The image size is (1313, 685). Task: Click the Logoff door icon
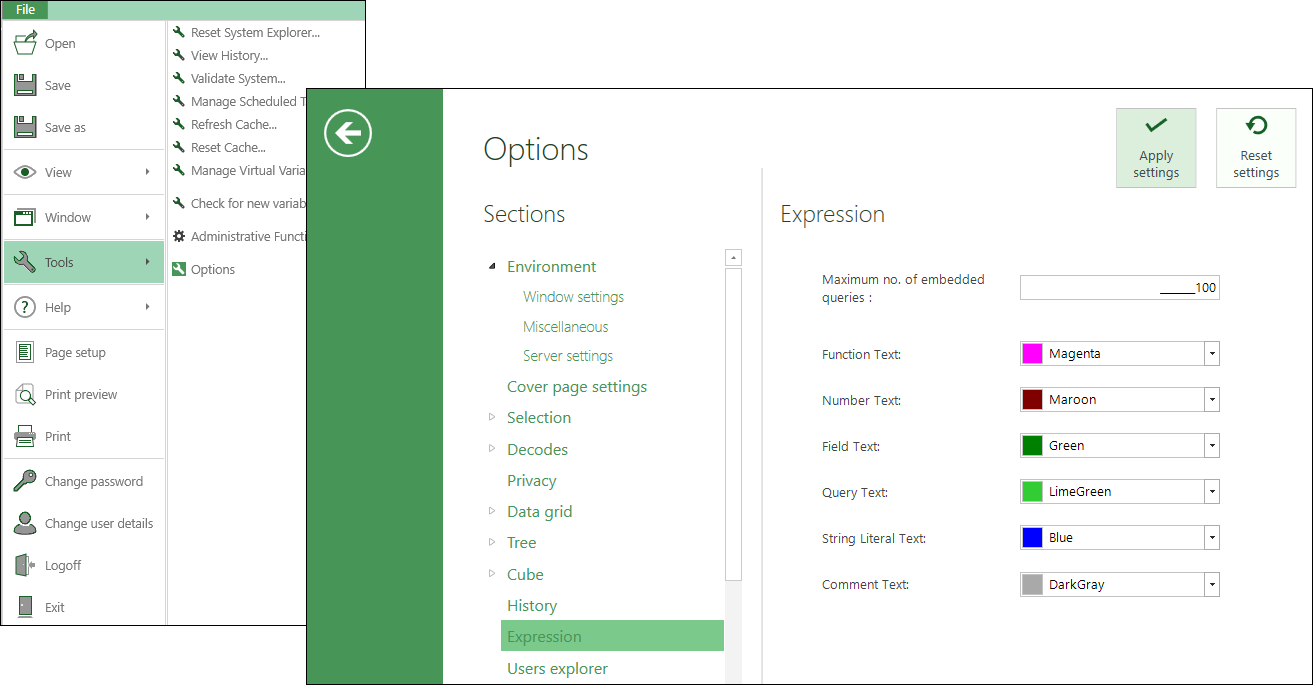coord(25,566)
